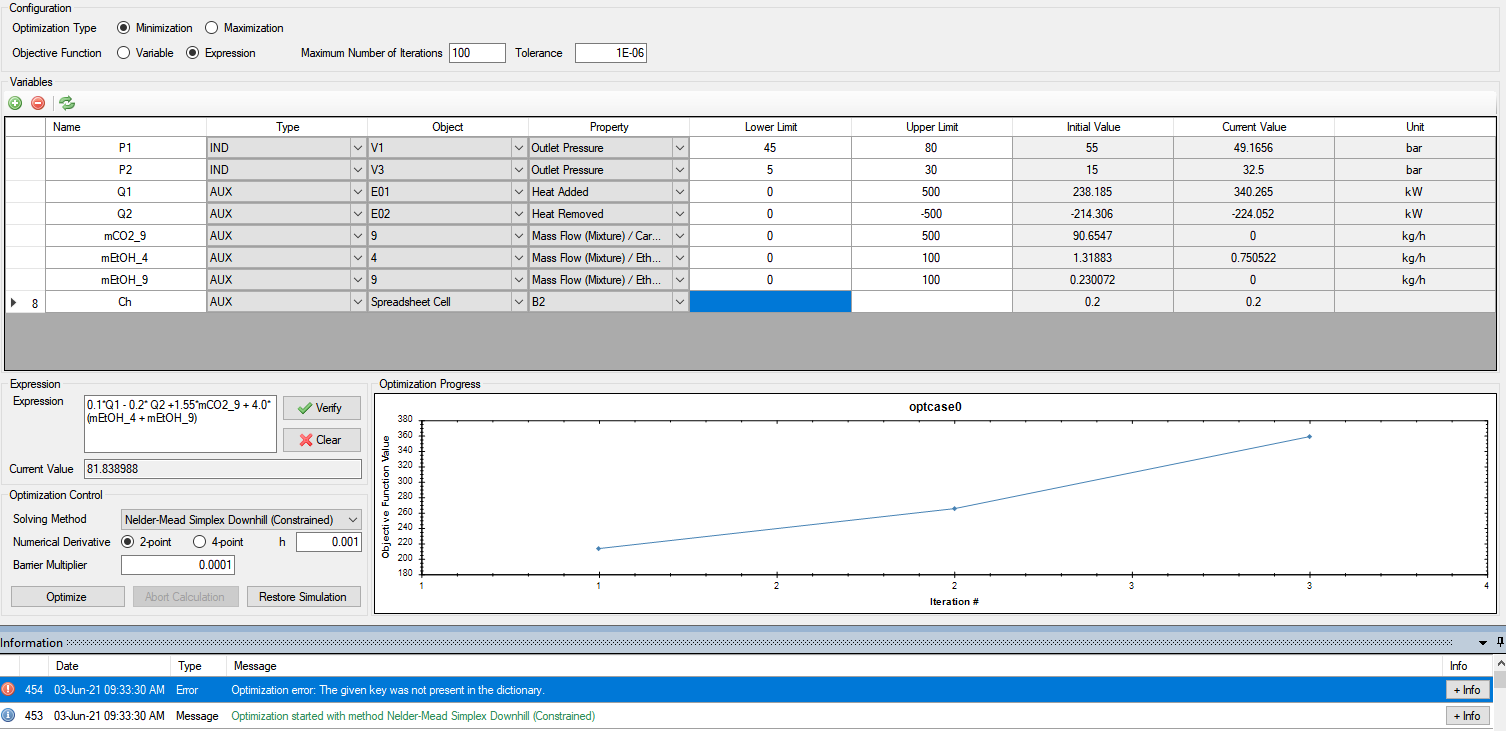
Task: Refresh the variables list
Action: [x=66, y=103]
